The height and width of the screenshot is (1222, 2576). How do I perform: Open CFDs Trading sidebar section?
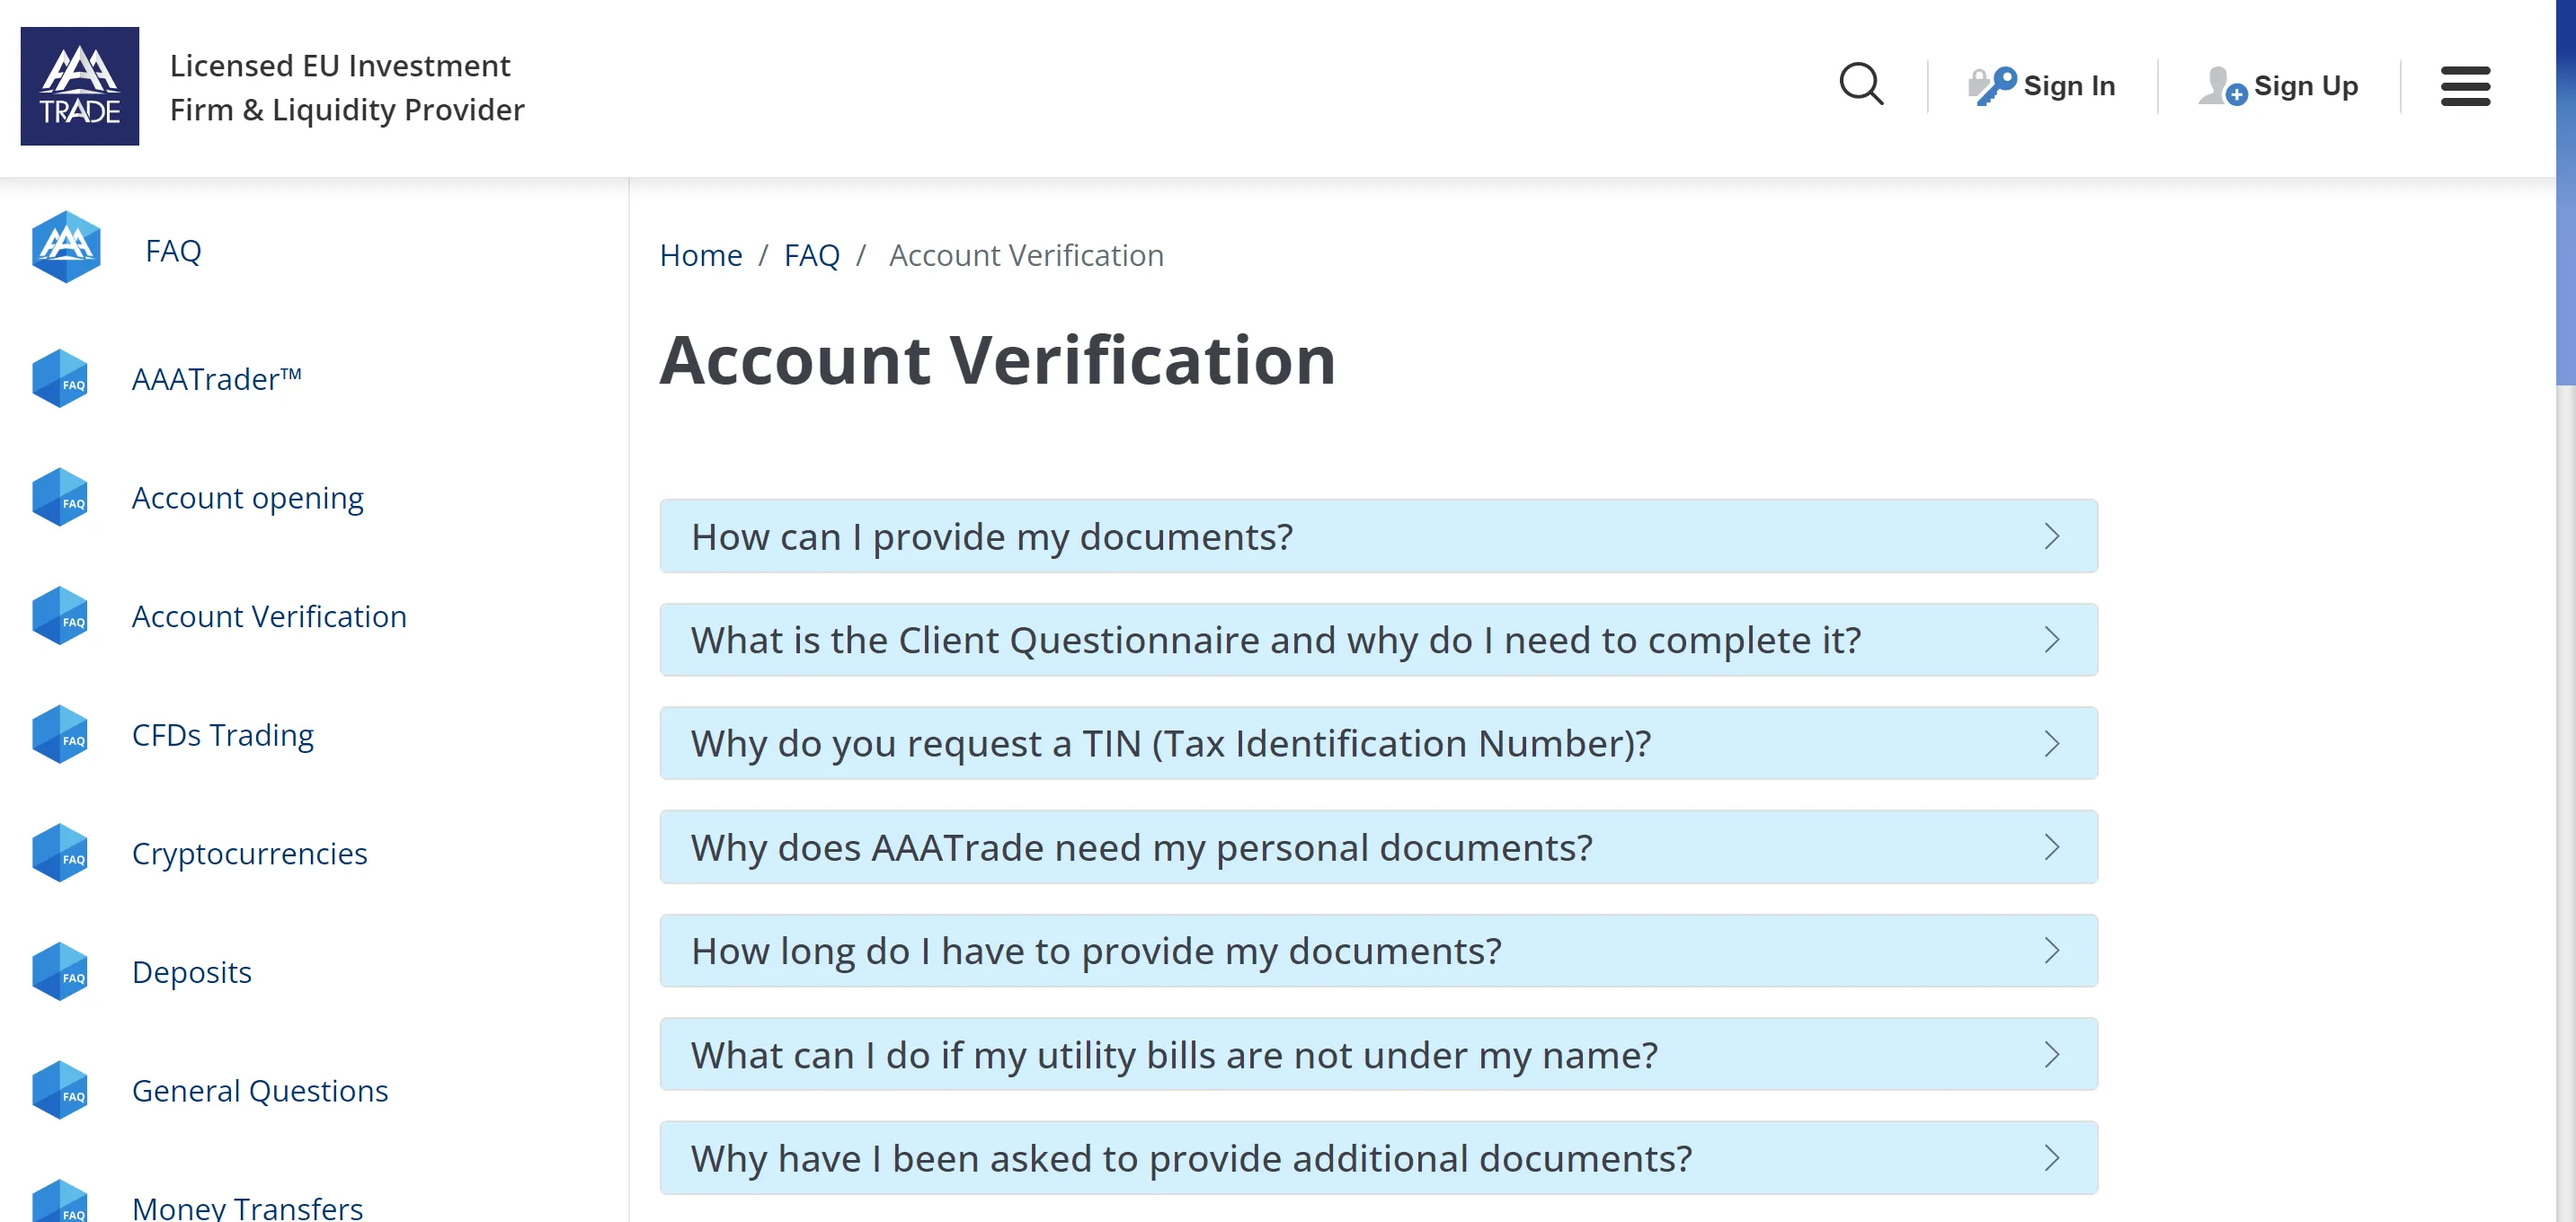(222, 734)
